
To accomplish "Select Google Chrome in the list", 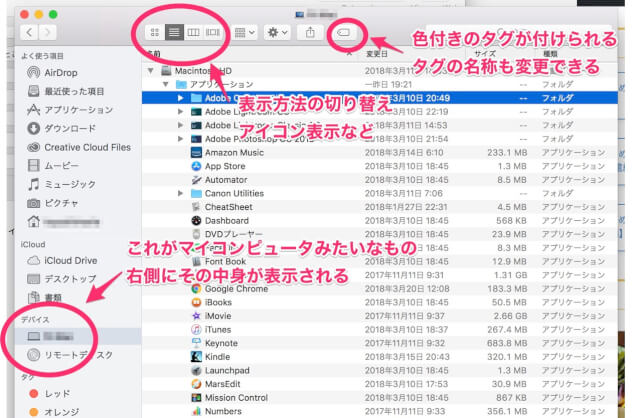I will (236, 289).
